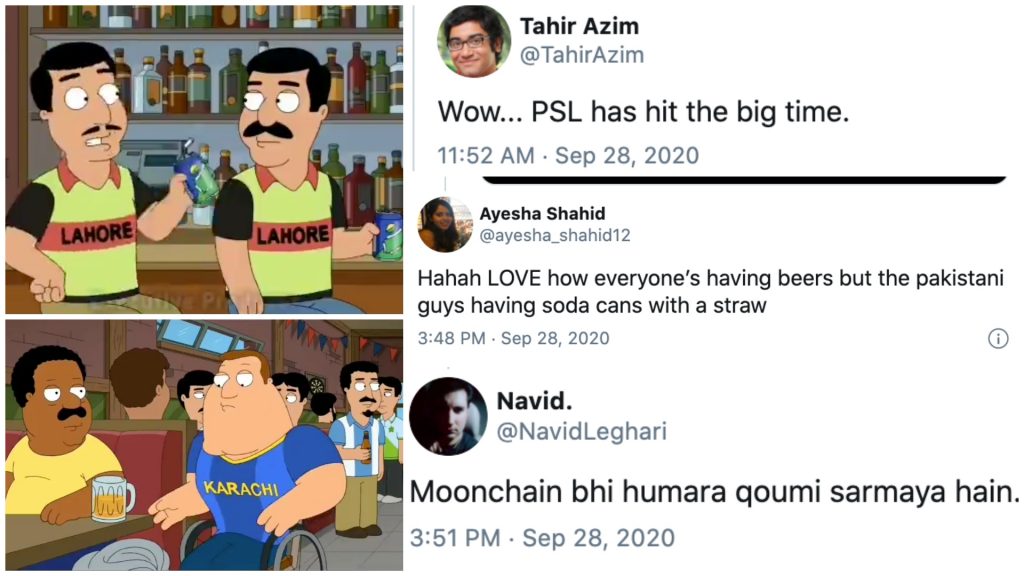This screenshot has height=576, width=1024.
Task: Select the Karachi jersey cartoon image
Action: [x=204, y=445]
